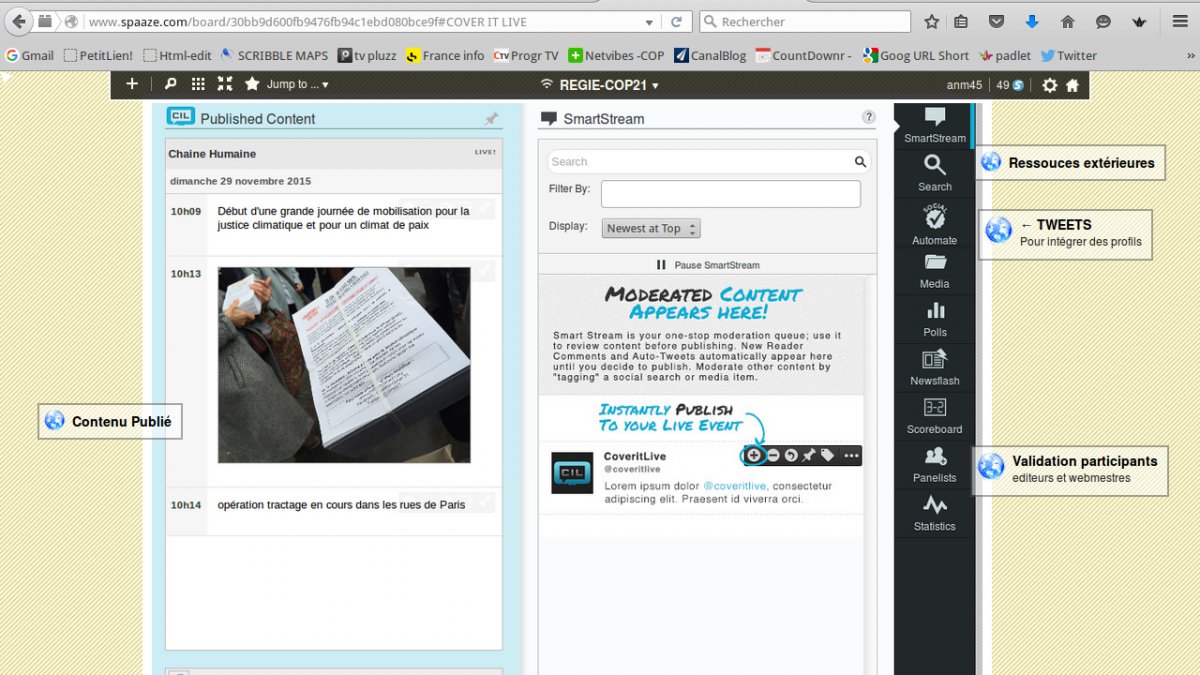Open the Polls panel
The height and width of the screenshot is (675, 1200).
[934, 318]
